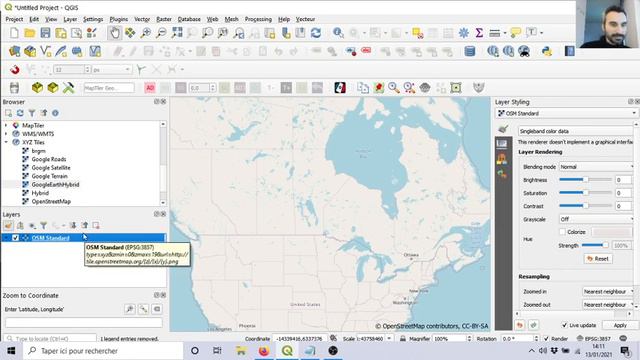Click the Browser panel filter funnel icon
This screenshot has height=360, width=640.
tap(32, 113)
